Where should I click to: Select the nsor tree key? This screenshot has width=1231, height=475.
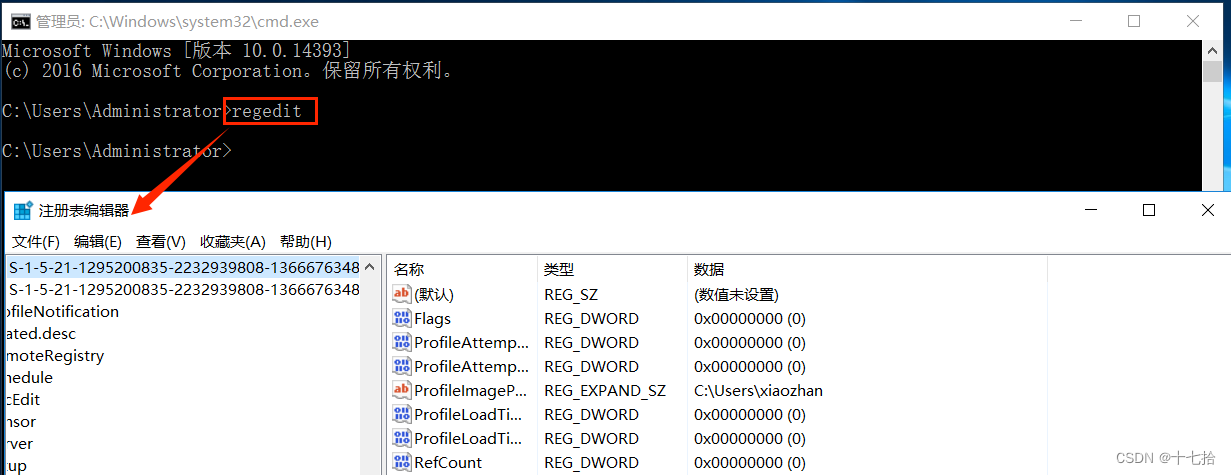click(20, 421)
